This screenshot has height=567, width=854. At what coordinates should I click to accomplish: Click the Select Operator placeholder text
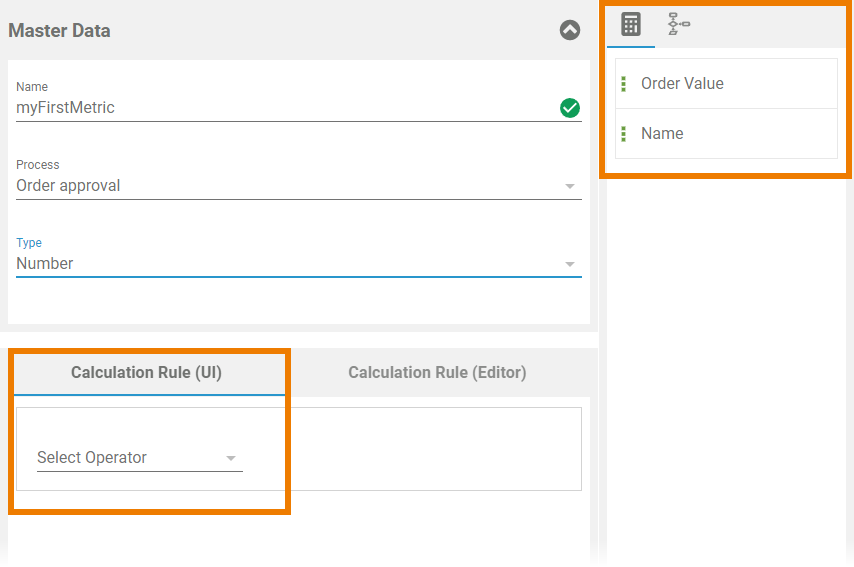click(92, 458)
